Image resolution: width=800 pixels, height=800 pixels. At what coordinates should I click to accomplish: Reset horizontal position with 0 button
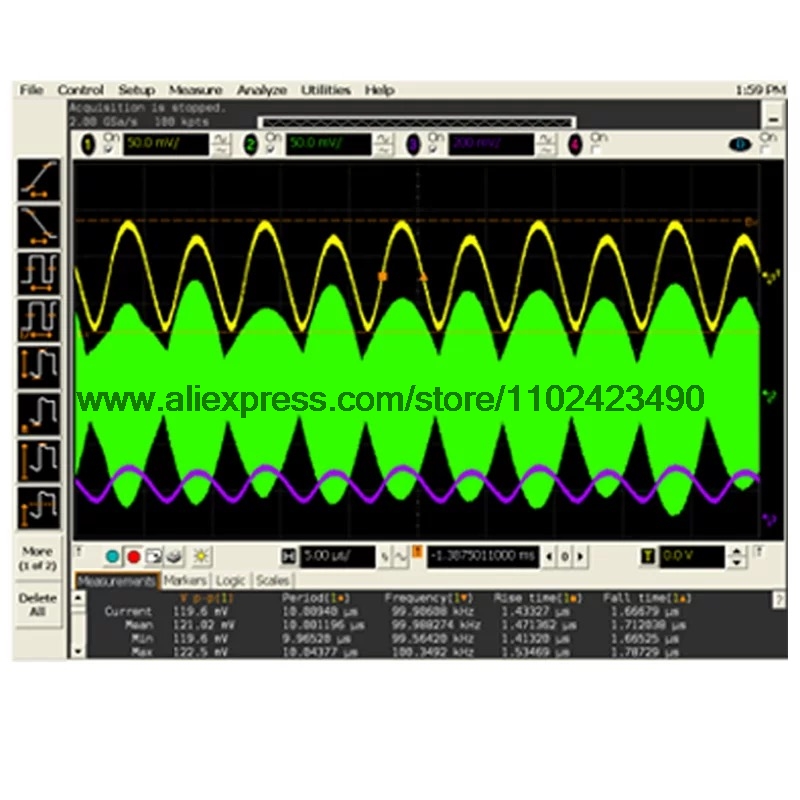(564, 557)
